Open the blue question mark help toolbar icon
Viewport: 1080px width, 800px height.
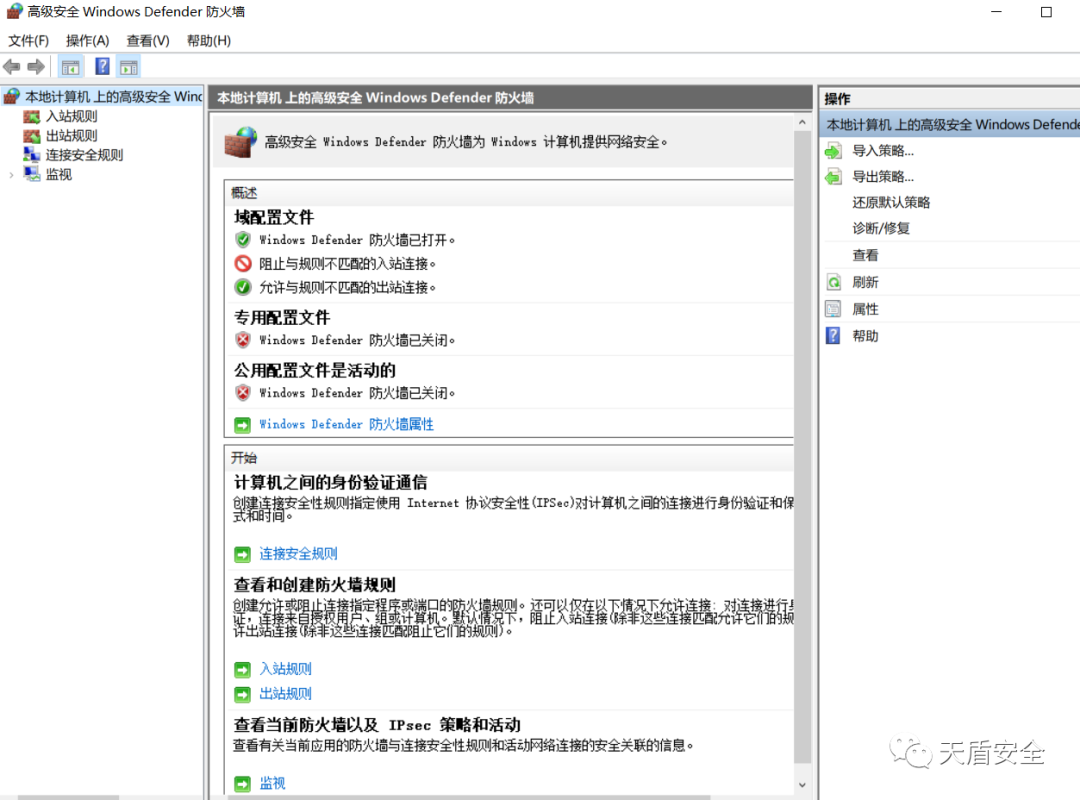pyautogui.click(x=102, y=67)
